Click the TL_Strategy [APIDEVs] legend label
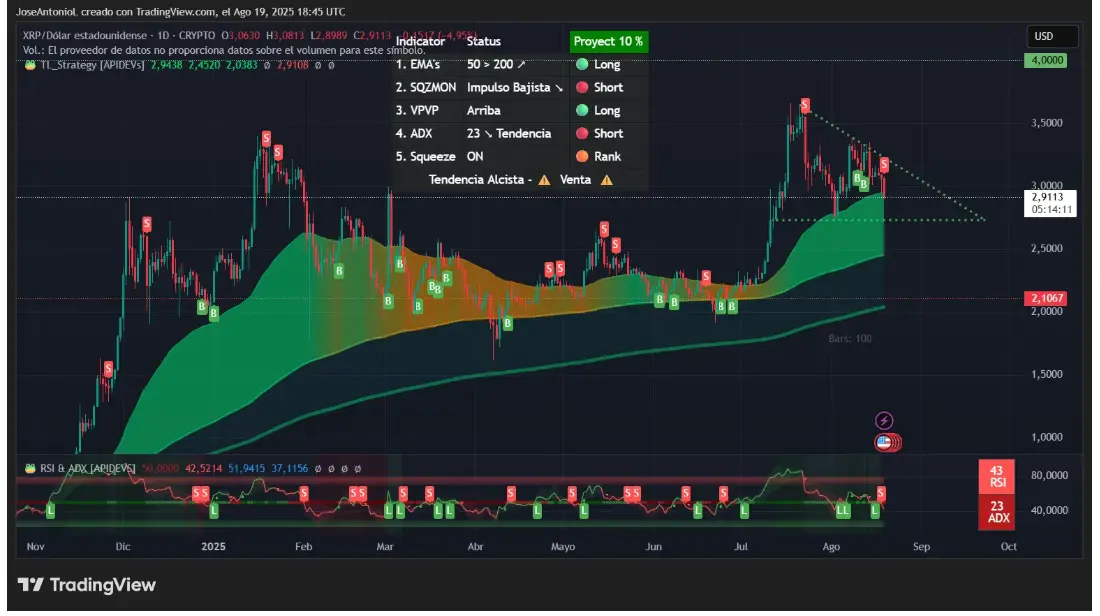Image resolution: width=1100 pixels, height=616 pixels. (x=93, y=65)
